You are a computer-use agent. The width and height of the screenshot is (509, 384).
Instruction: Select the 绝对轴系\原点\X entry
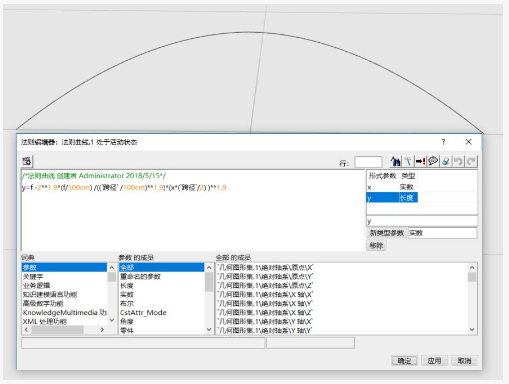tap(265, 267)
